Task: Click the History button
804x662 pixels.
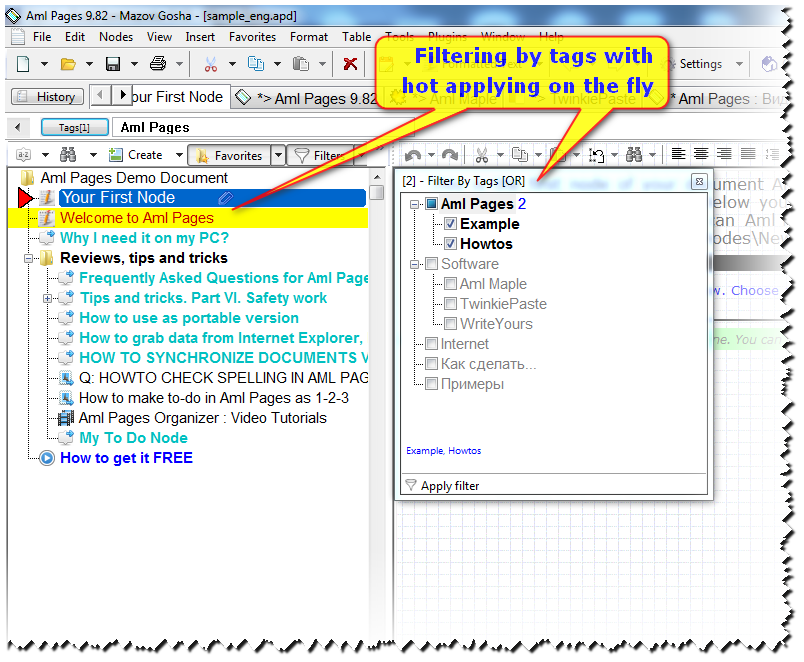Action: pyautogui.click(x=48, y=96)
